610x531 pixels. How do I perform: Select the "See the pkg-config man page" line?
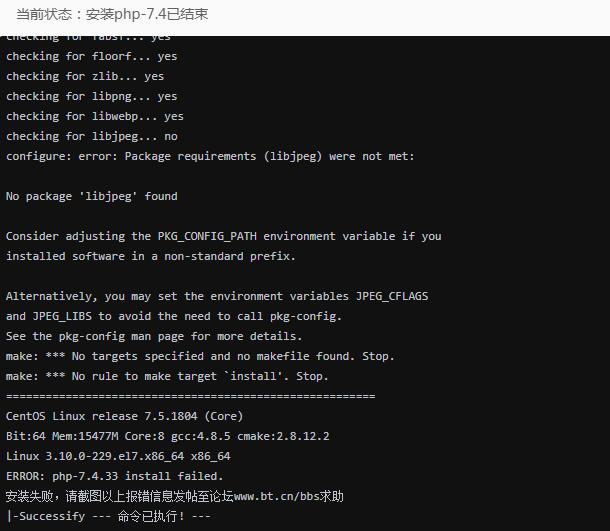pyautogui.click(x=154, y=336)
